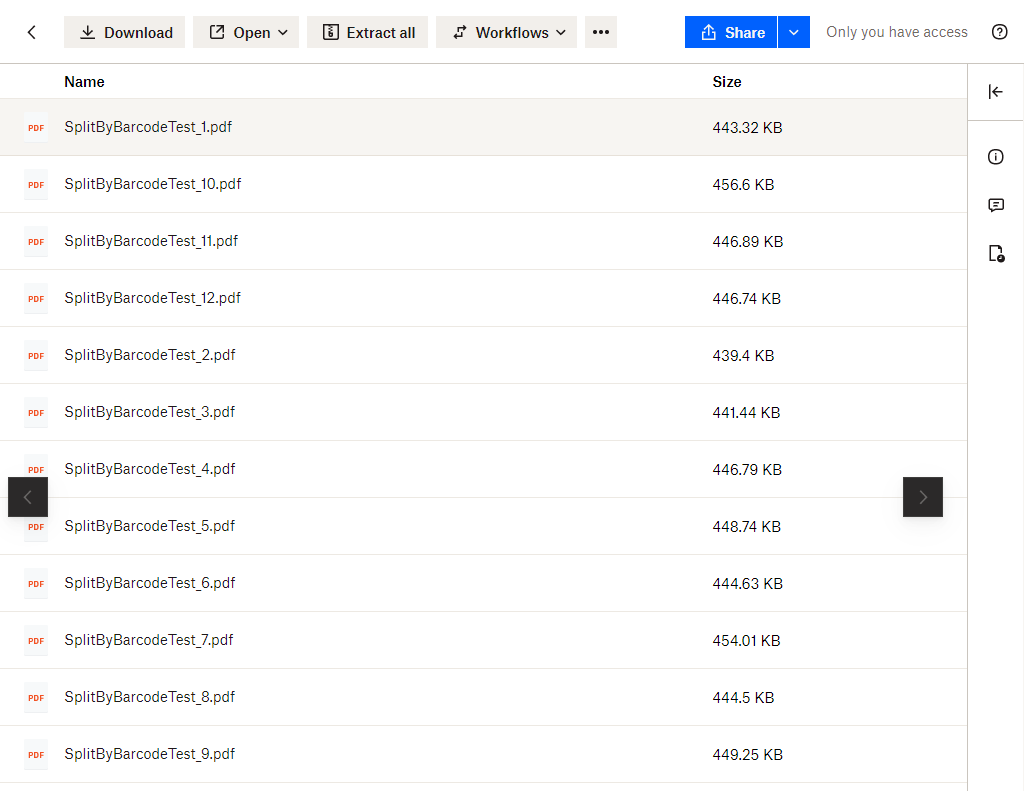Sort by Name column header
The height and width of the screenshot is (791, 1024).
click(x=84, y=82)
